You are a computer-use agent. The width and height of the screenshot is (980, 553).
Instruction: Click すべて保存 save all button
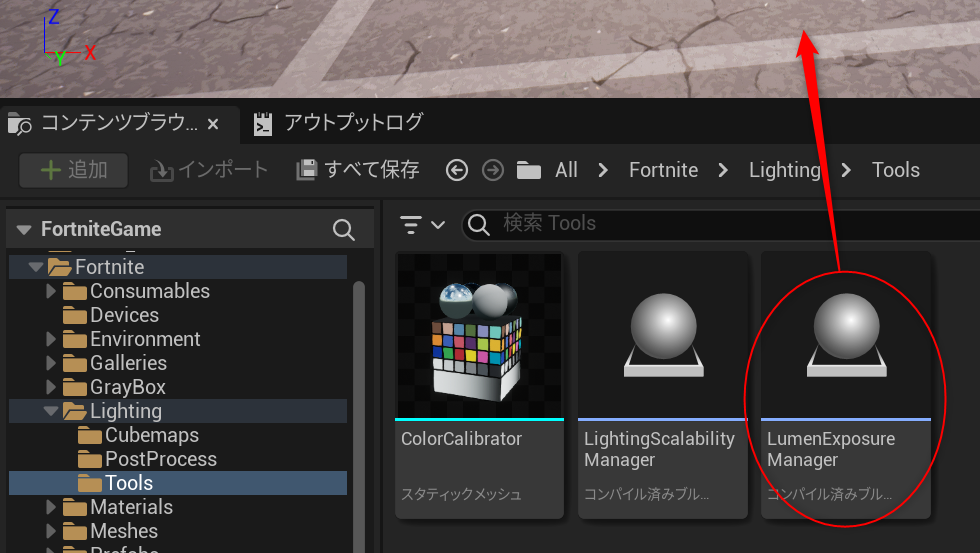click(358, 170)
